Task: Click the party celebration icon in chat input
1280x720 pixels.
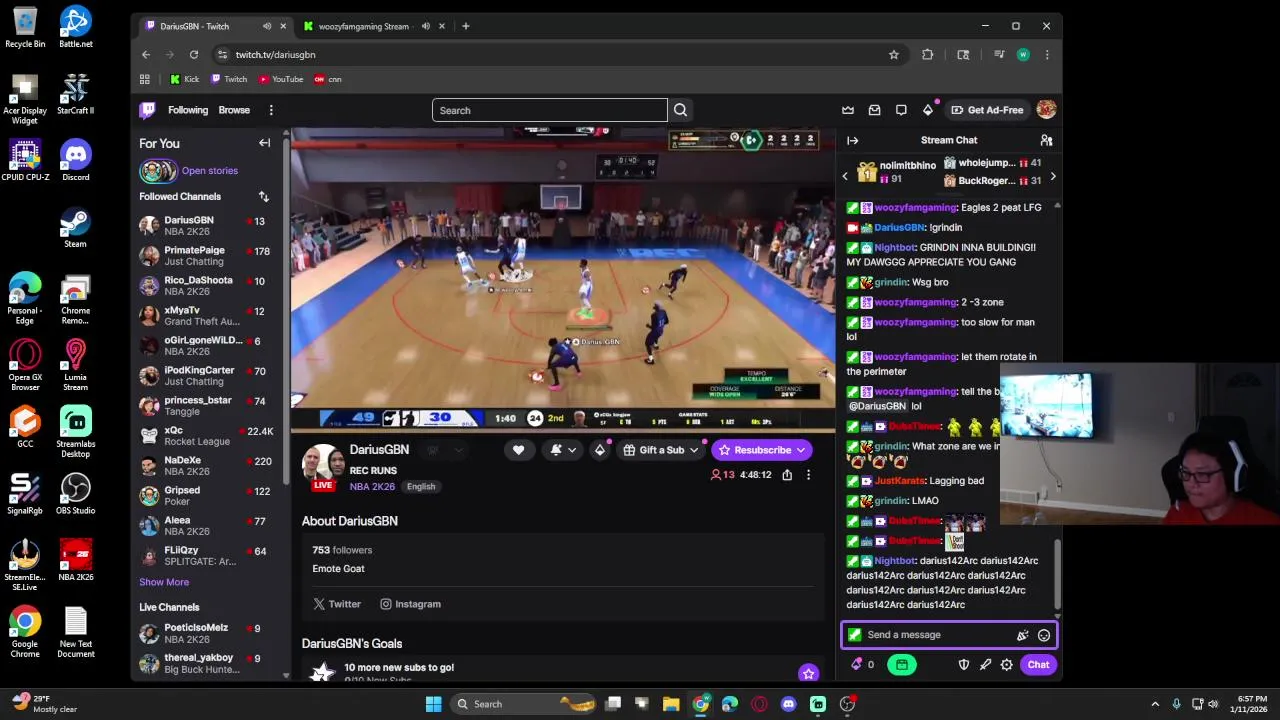Action: coord(1022,635)
